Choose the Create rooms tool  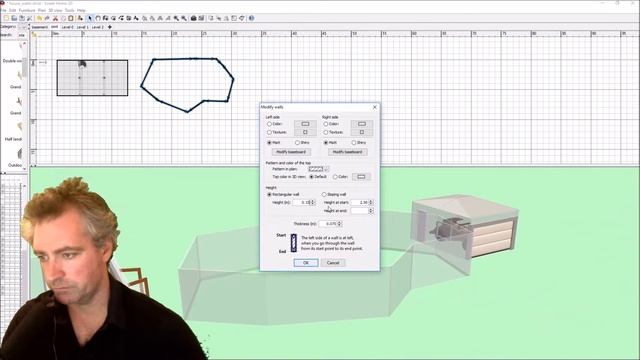(113, 18)
